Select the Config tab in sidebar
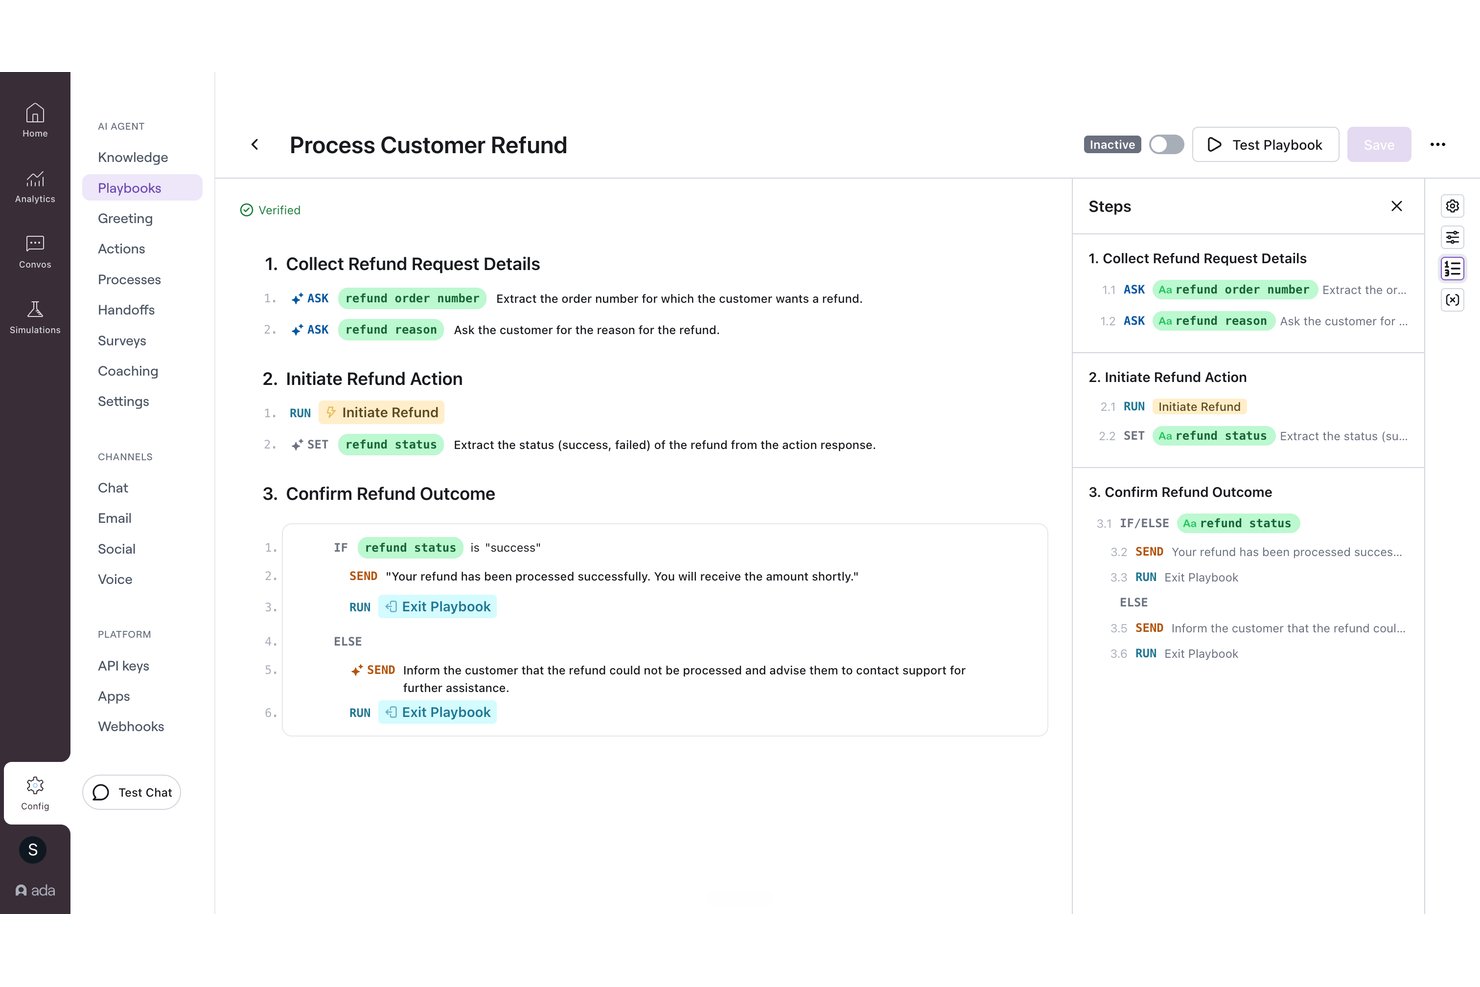 (35, 793)
